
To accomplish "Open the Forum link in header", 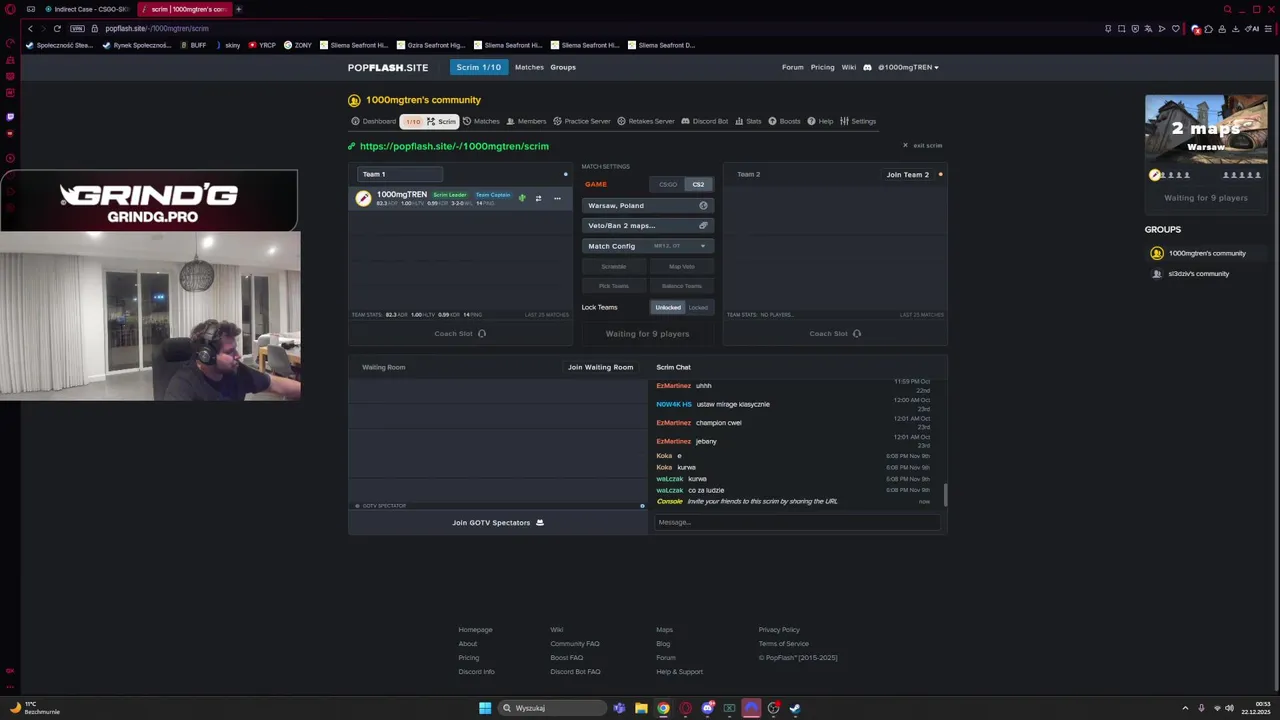I will [793, 67].
